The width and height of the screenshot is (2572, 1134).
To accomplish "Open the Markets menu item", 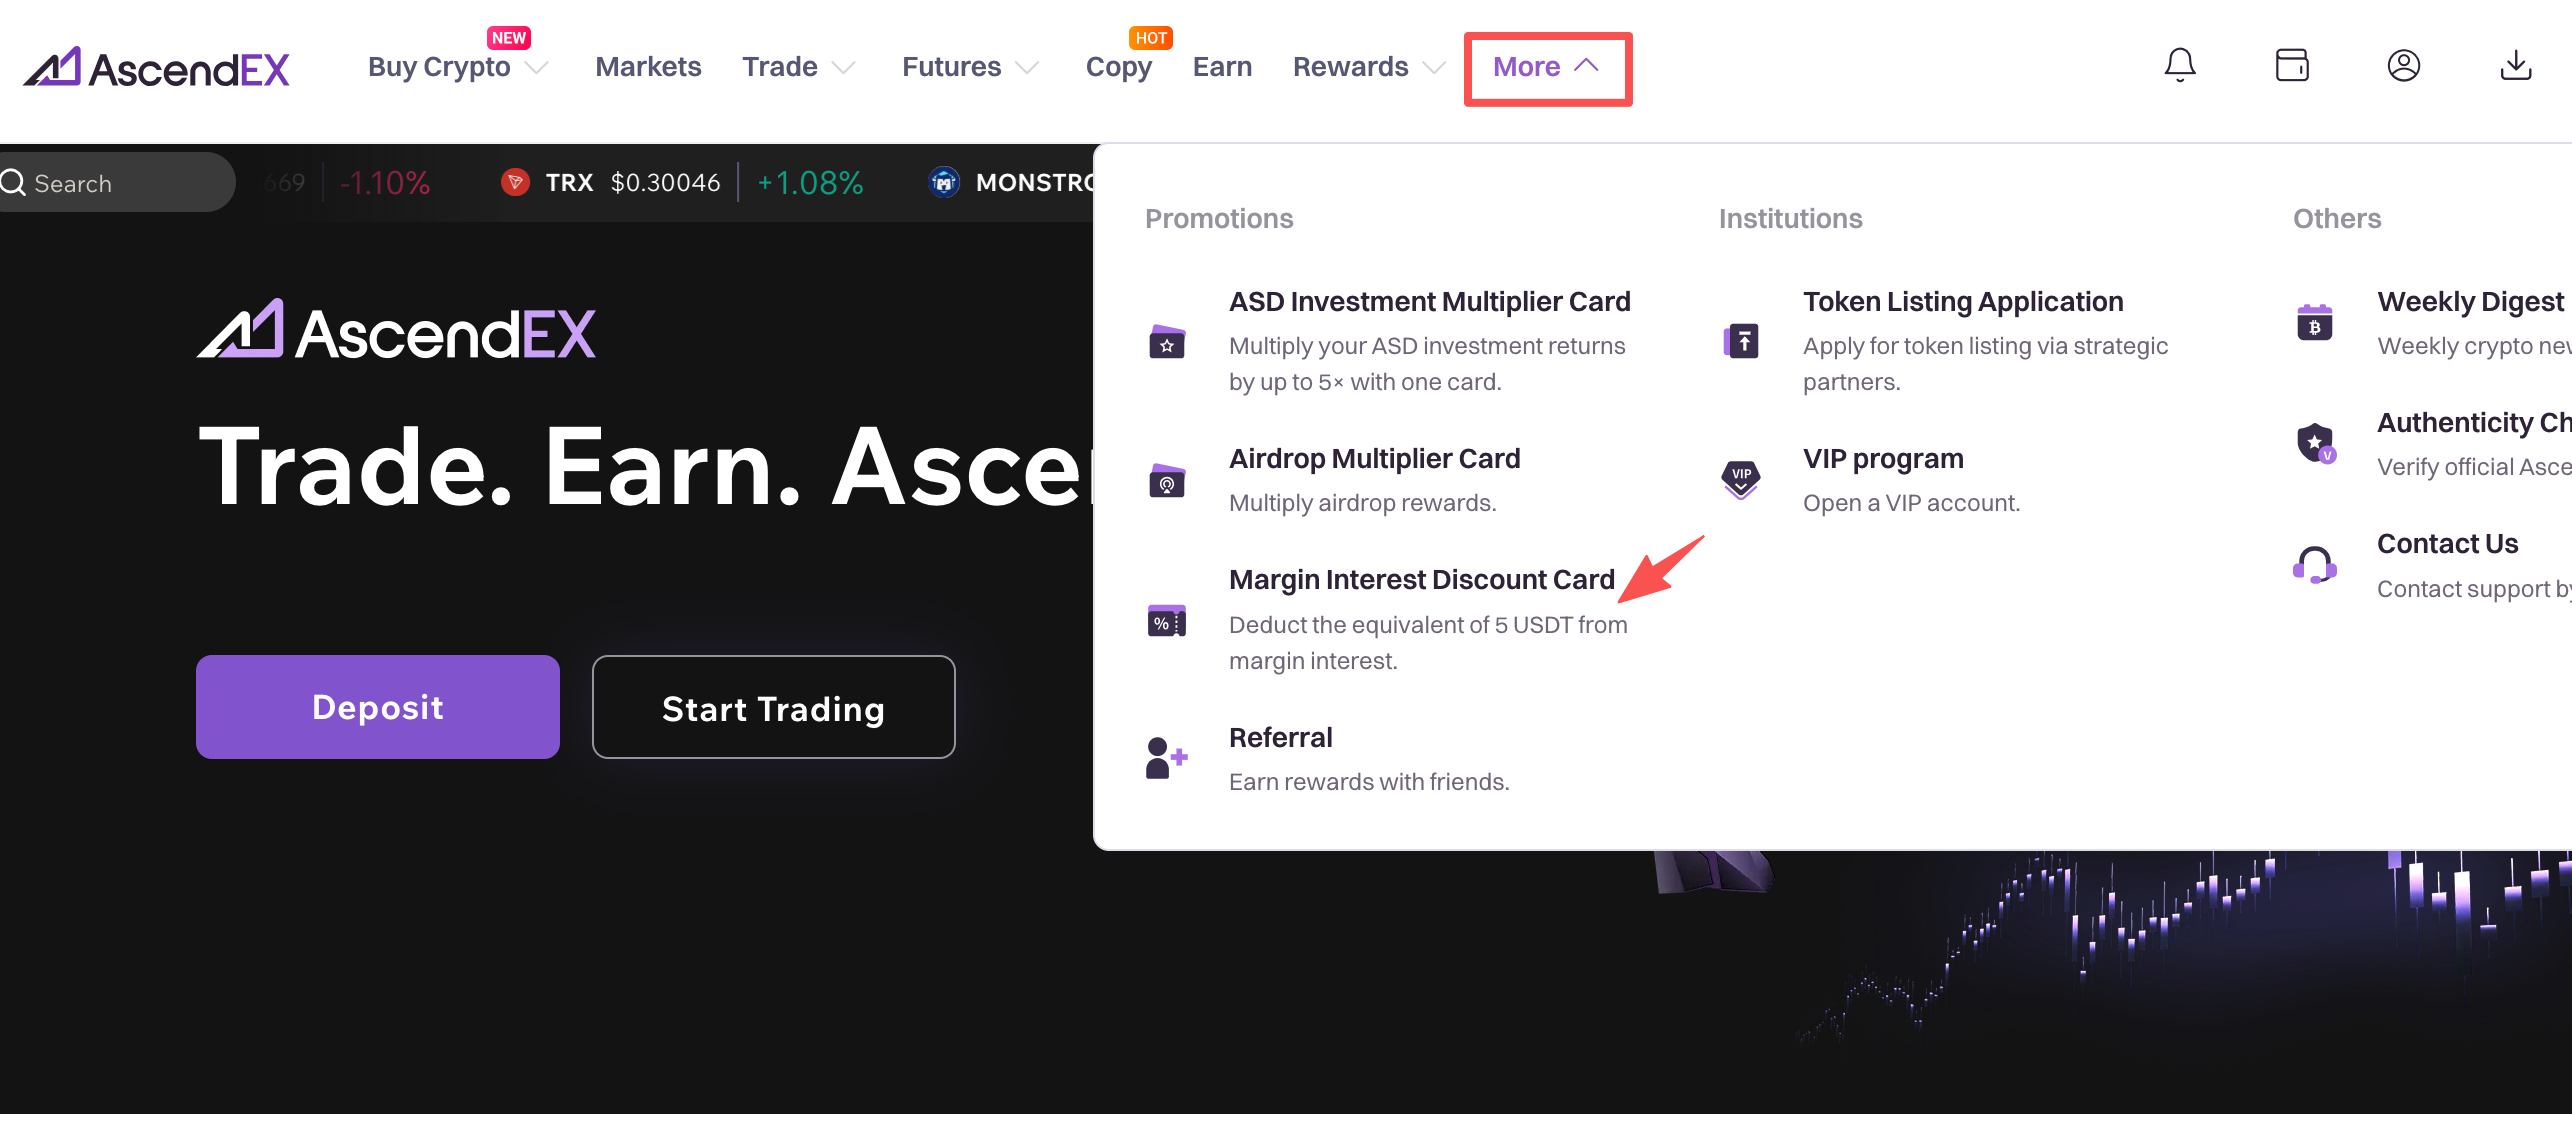I will (648, 67).
